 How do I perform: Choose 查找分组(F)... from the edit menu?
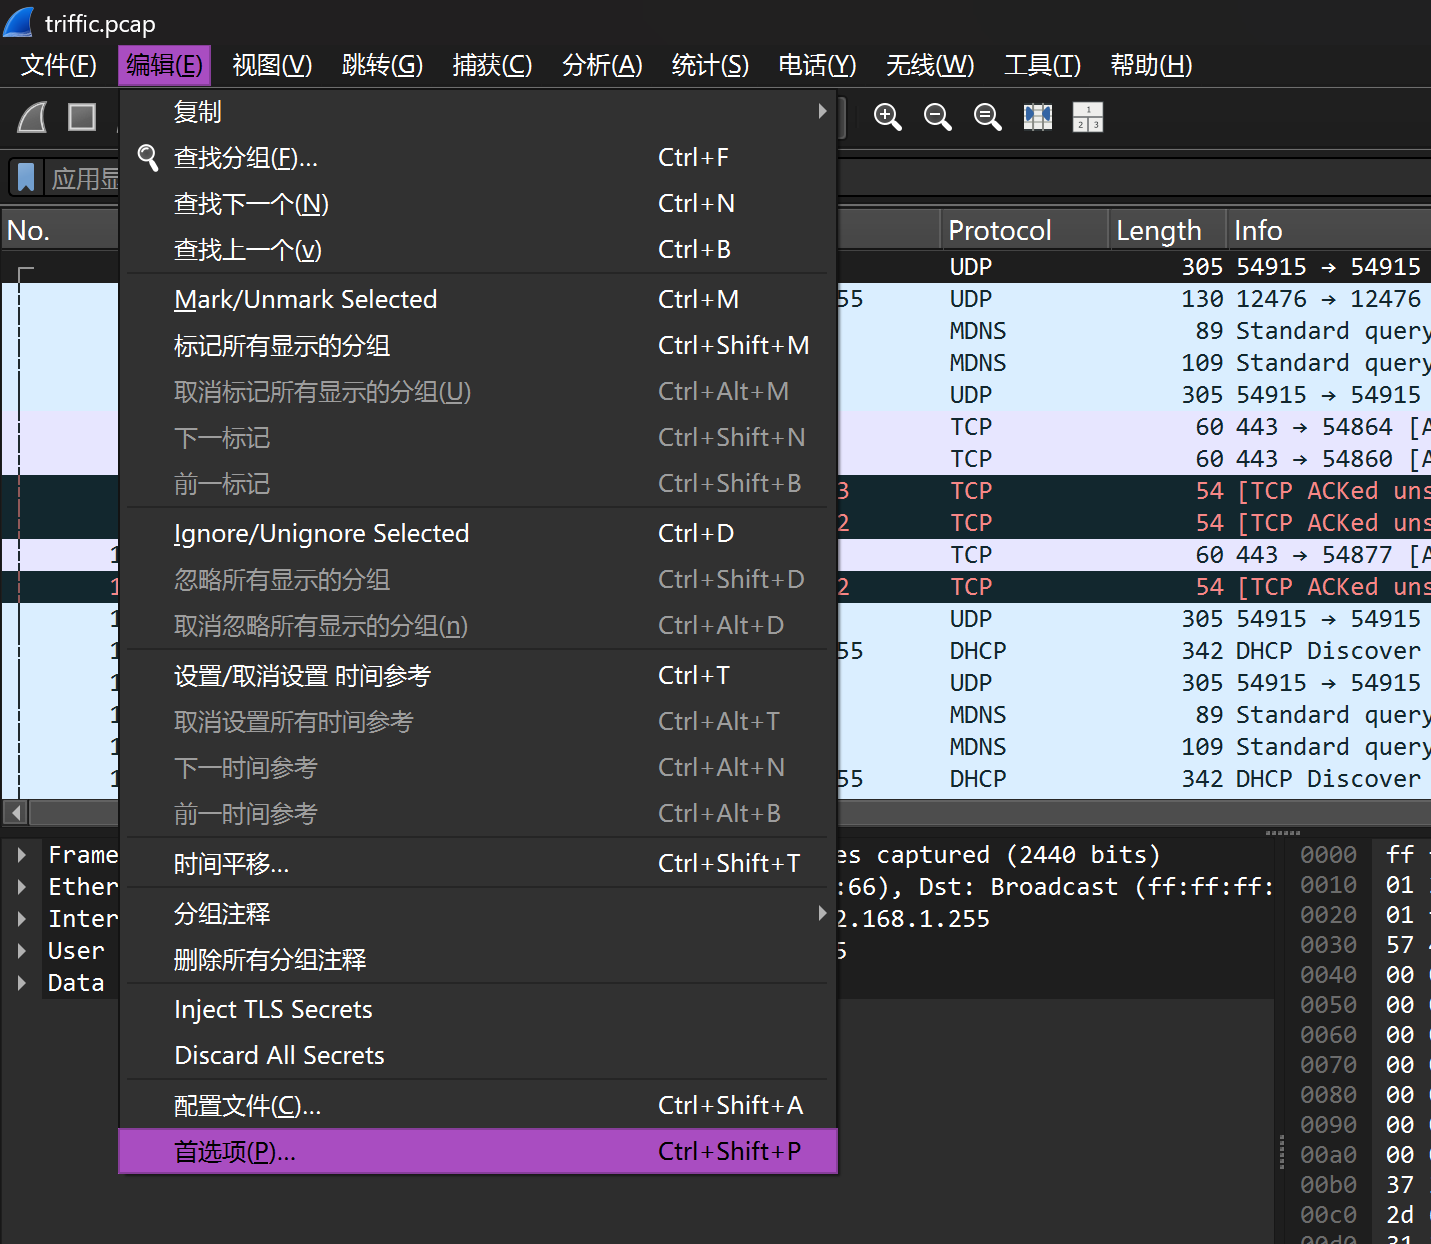[x=478, y=157]
